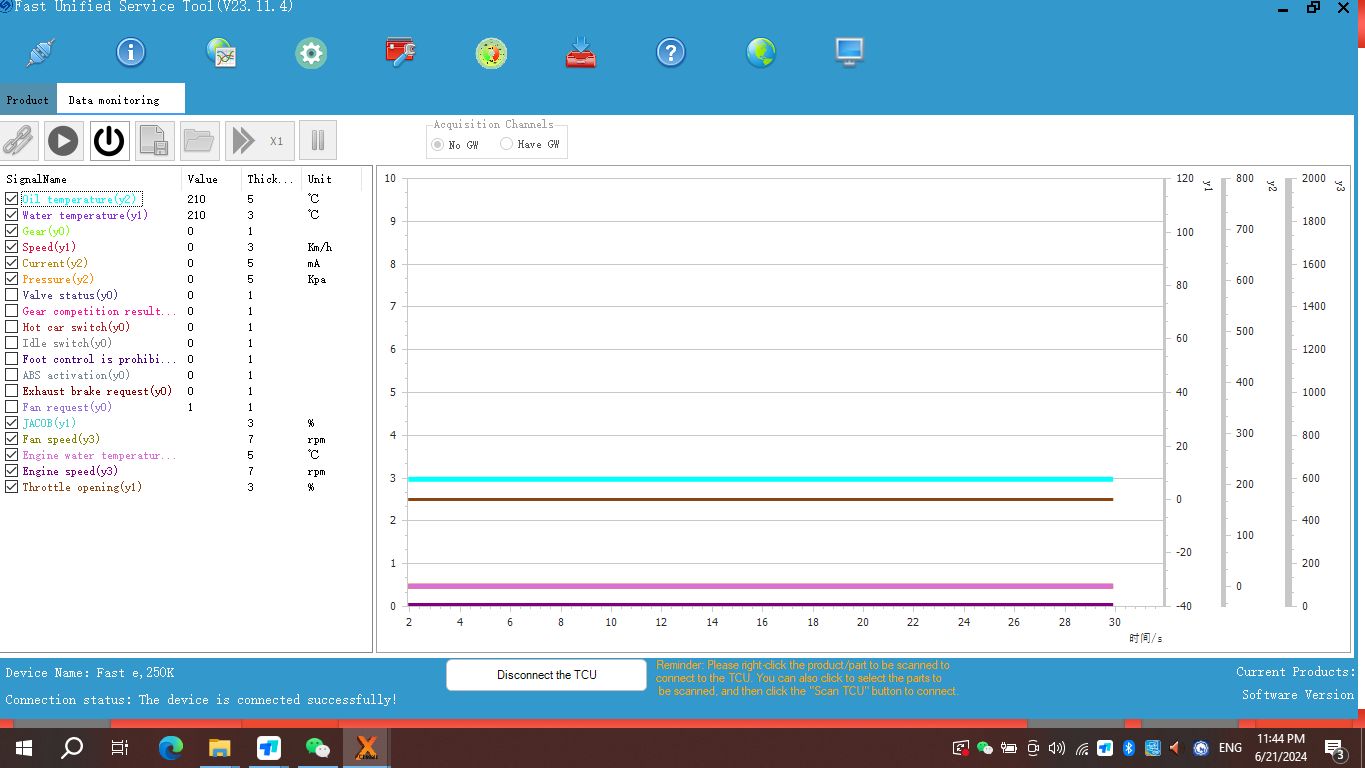1365x768 pixels.
Task: Open the blue information icon
Action: [x=131, y=53]
